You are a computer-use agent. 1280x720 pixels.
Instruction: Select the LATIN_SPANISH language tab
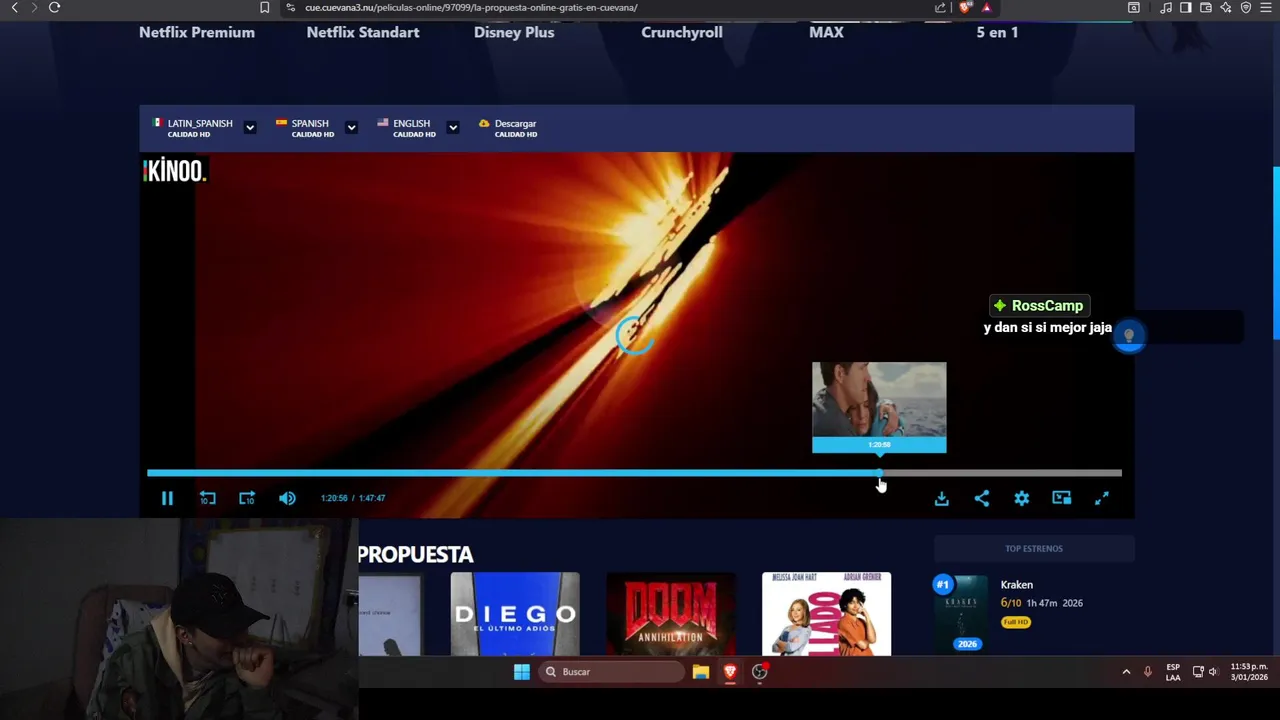coord(193,128)
